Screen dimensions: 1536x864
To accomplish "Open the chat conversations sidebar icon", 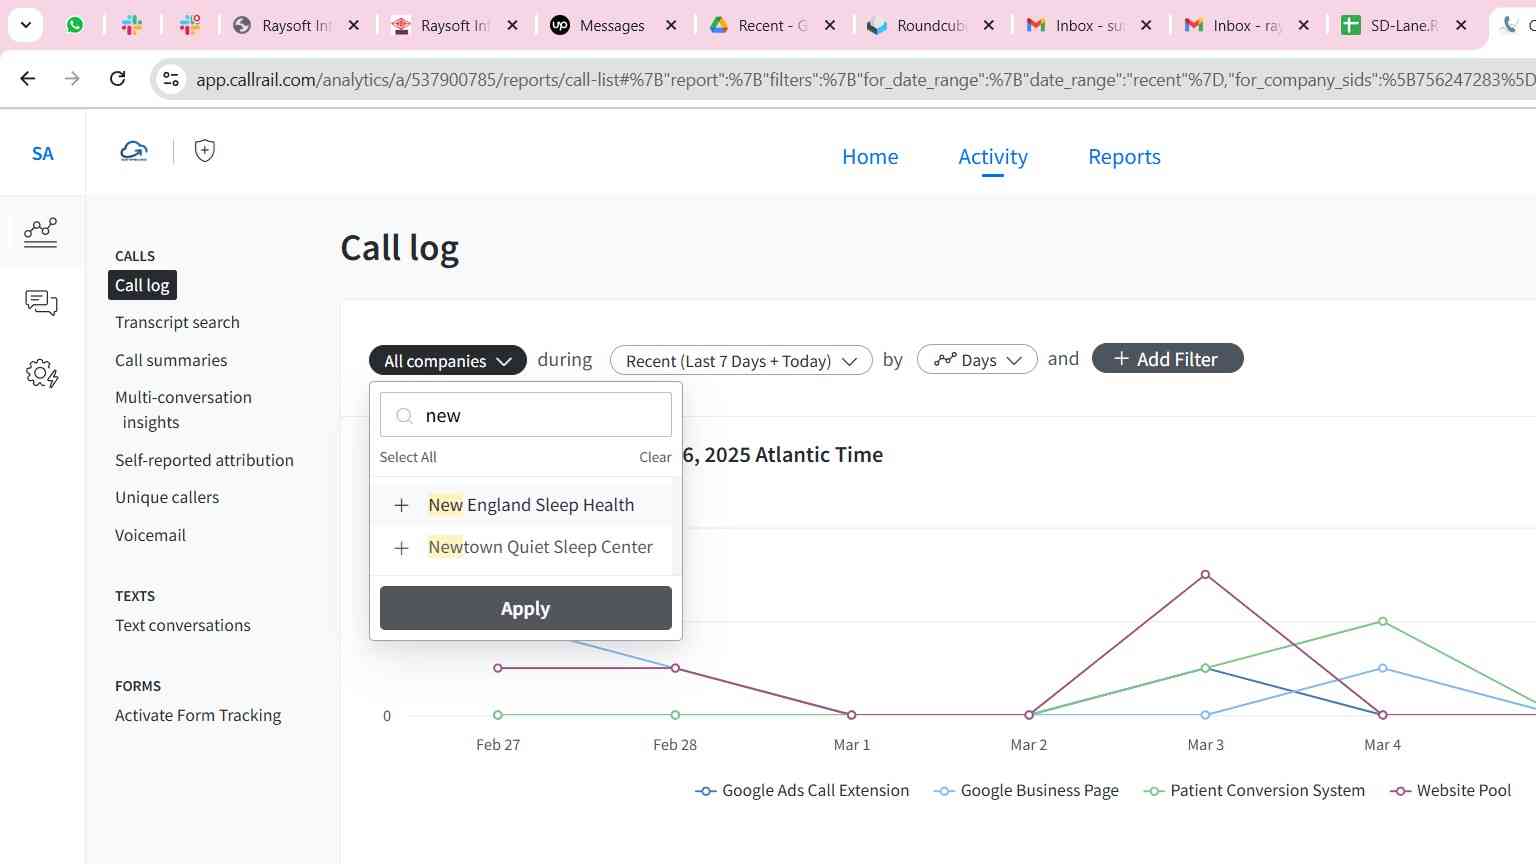I will [41, 302].
